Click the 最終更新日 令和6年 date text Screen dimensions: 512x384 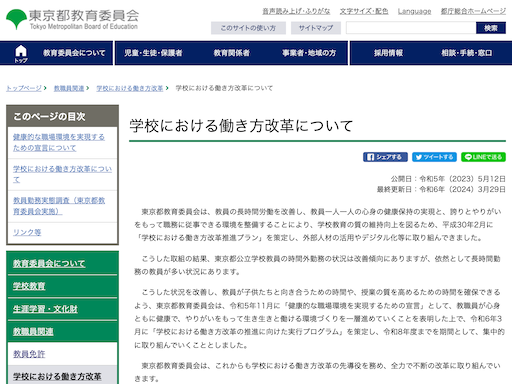pos(441,189)
